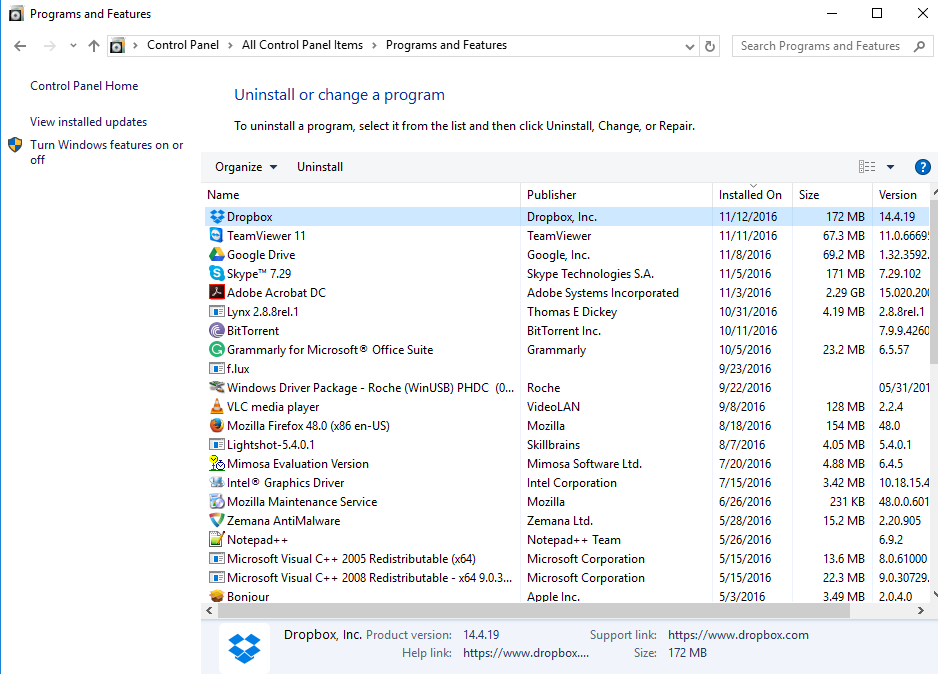Click the VLC media player cone icon

(217, 407)
